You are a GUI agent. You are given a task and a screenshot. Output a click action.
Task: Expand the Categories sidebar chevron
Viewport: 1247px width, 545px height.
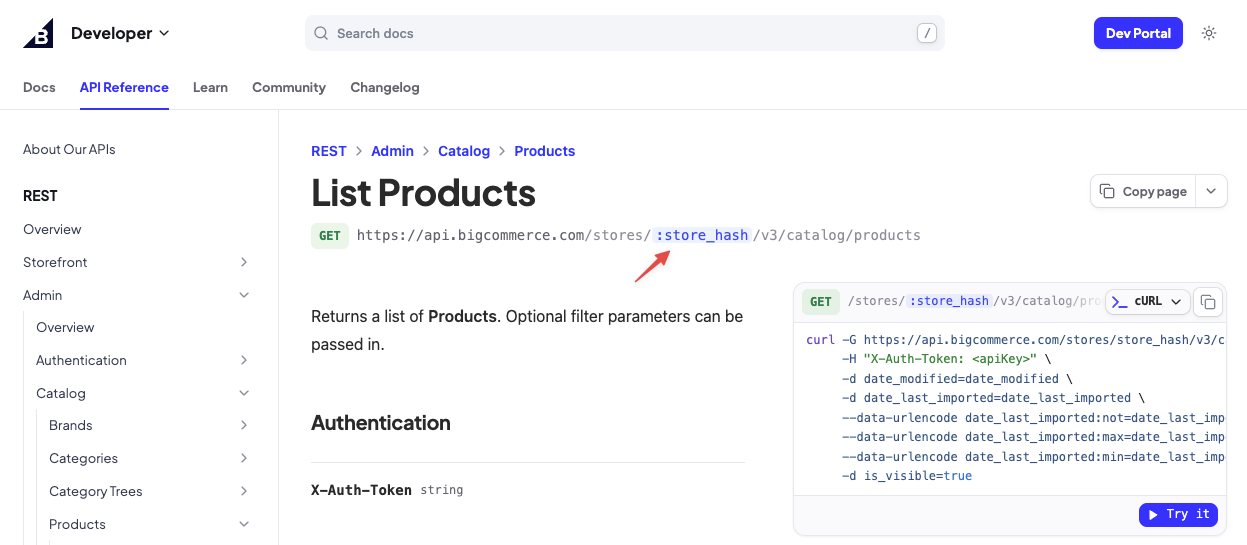coord(244,458)
